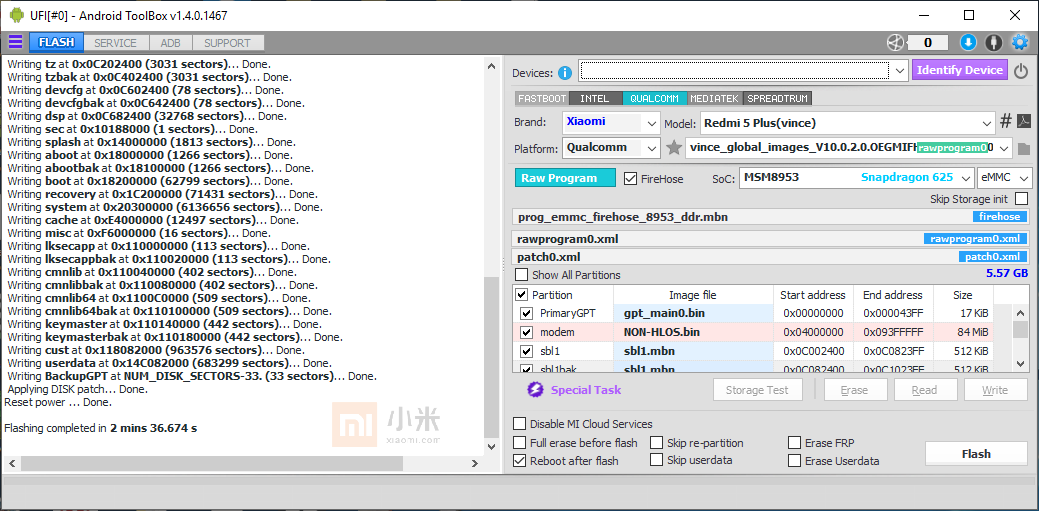Check the Erase FRP option
The image size is (1039, 511).
(x=794, y=442)
